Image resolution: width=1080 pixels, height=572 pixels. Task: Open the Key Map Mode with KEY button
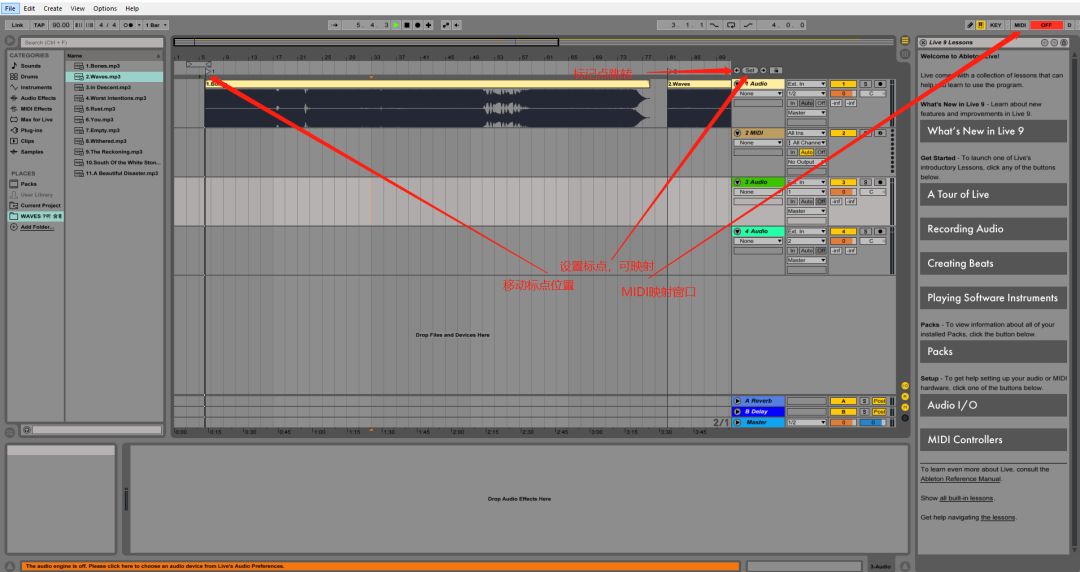996,25
